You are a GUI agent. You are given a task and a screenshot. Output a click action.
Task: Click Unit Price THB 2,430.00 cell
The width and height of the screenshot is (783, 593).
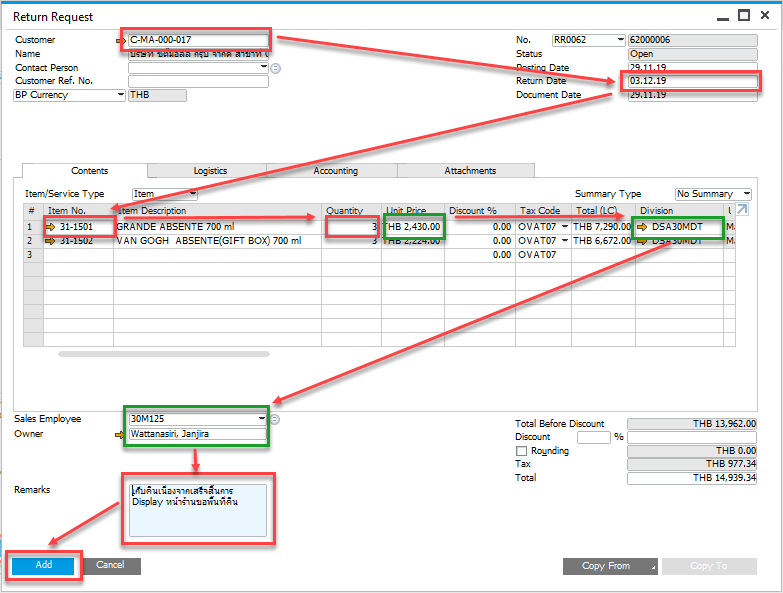pyautogui.click(x=413, y=227)
